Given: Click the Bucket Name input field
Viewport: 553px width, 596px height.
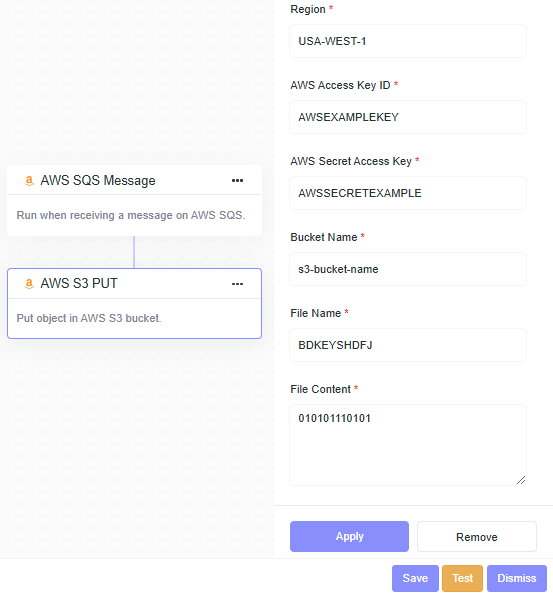Looking at the screenshot, I should click(408, 269).
